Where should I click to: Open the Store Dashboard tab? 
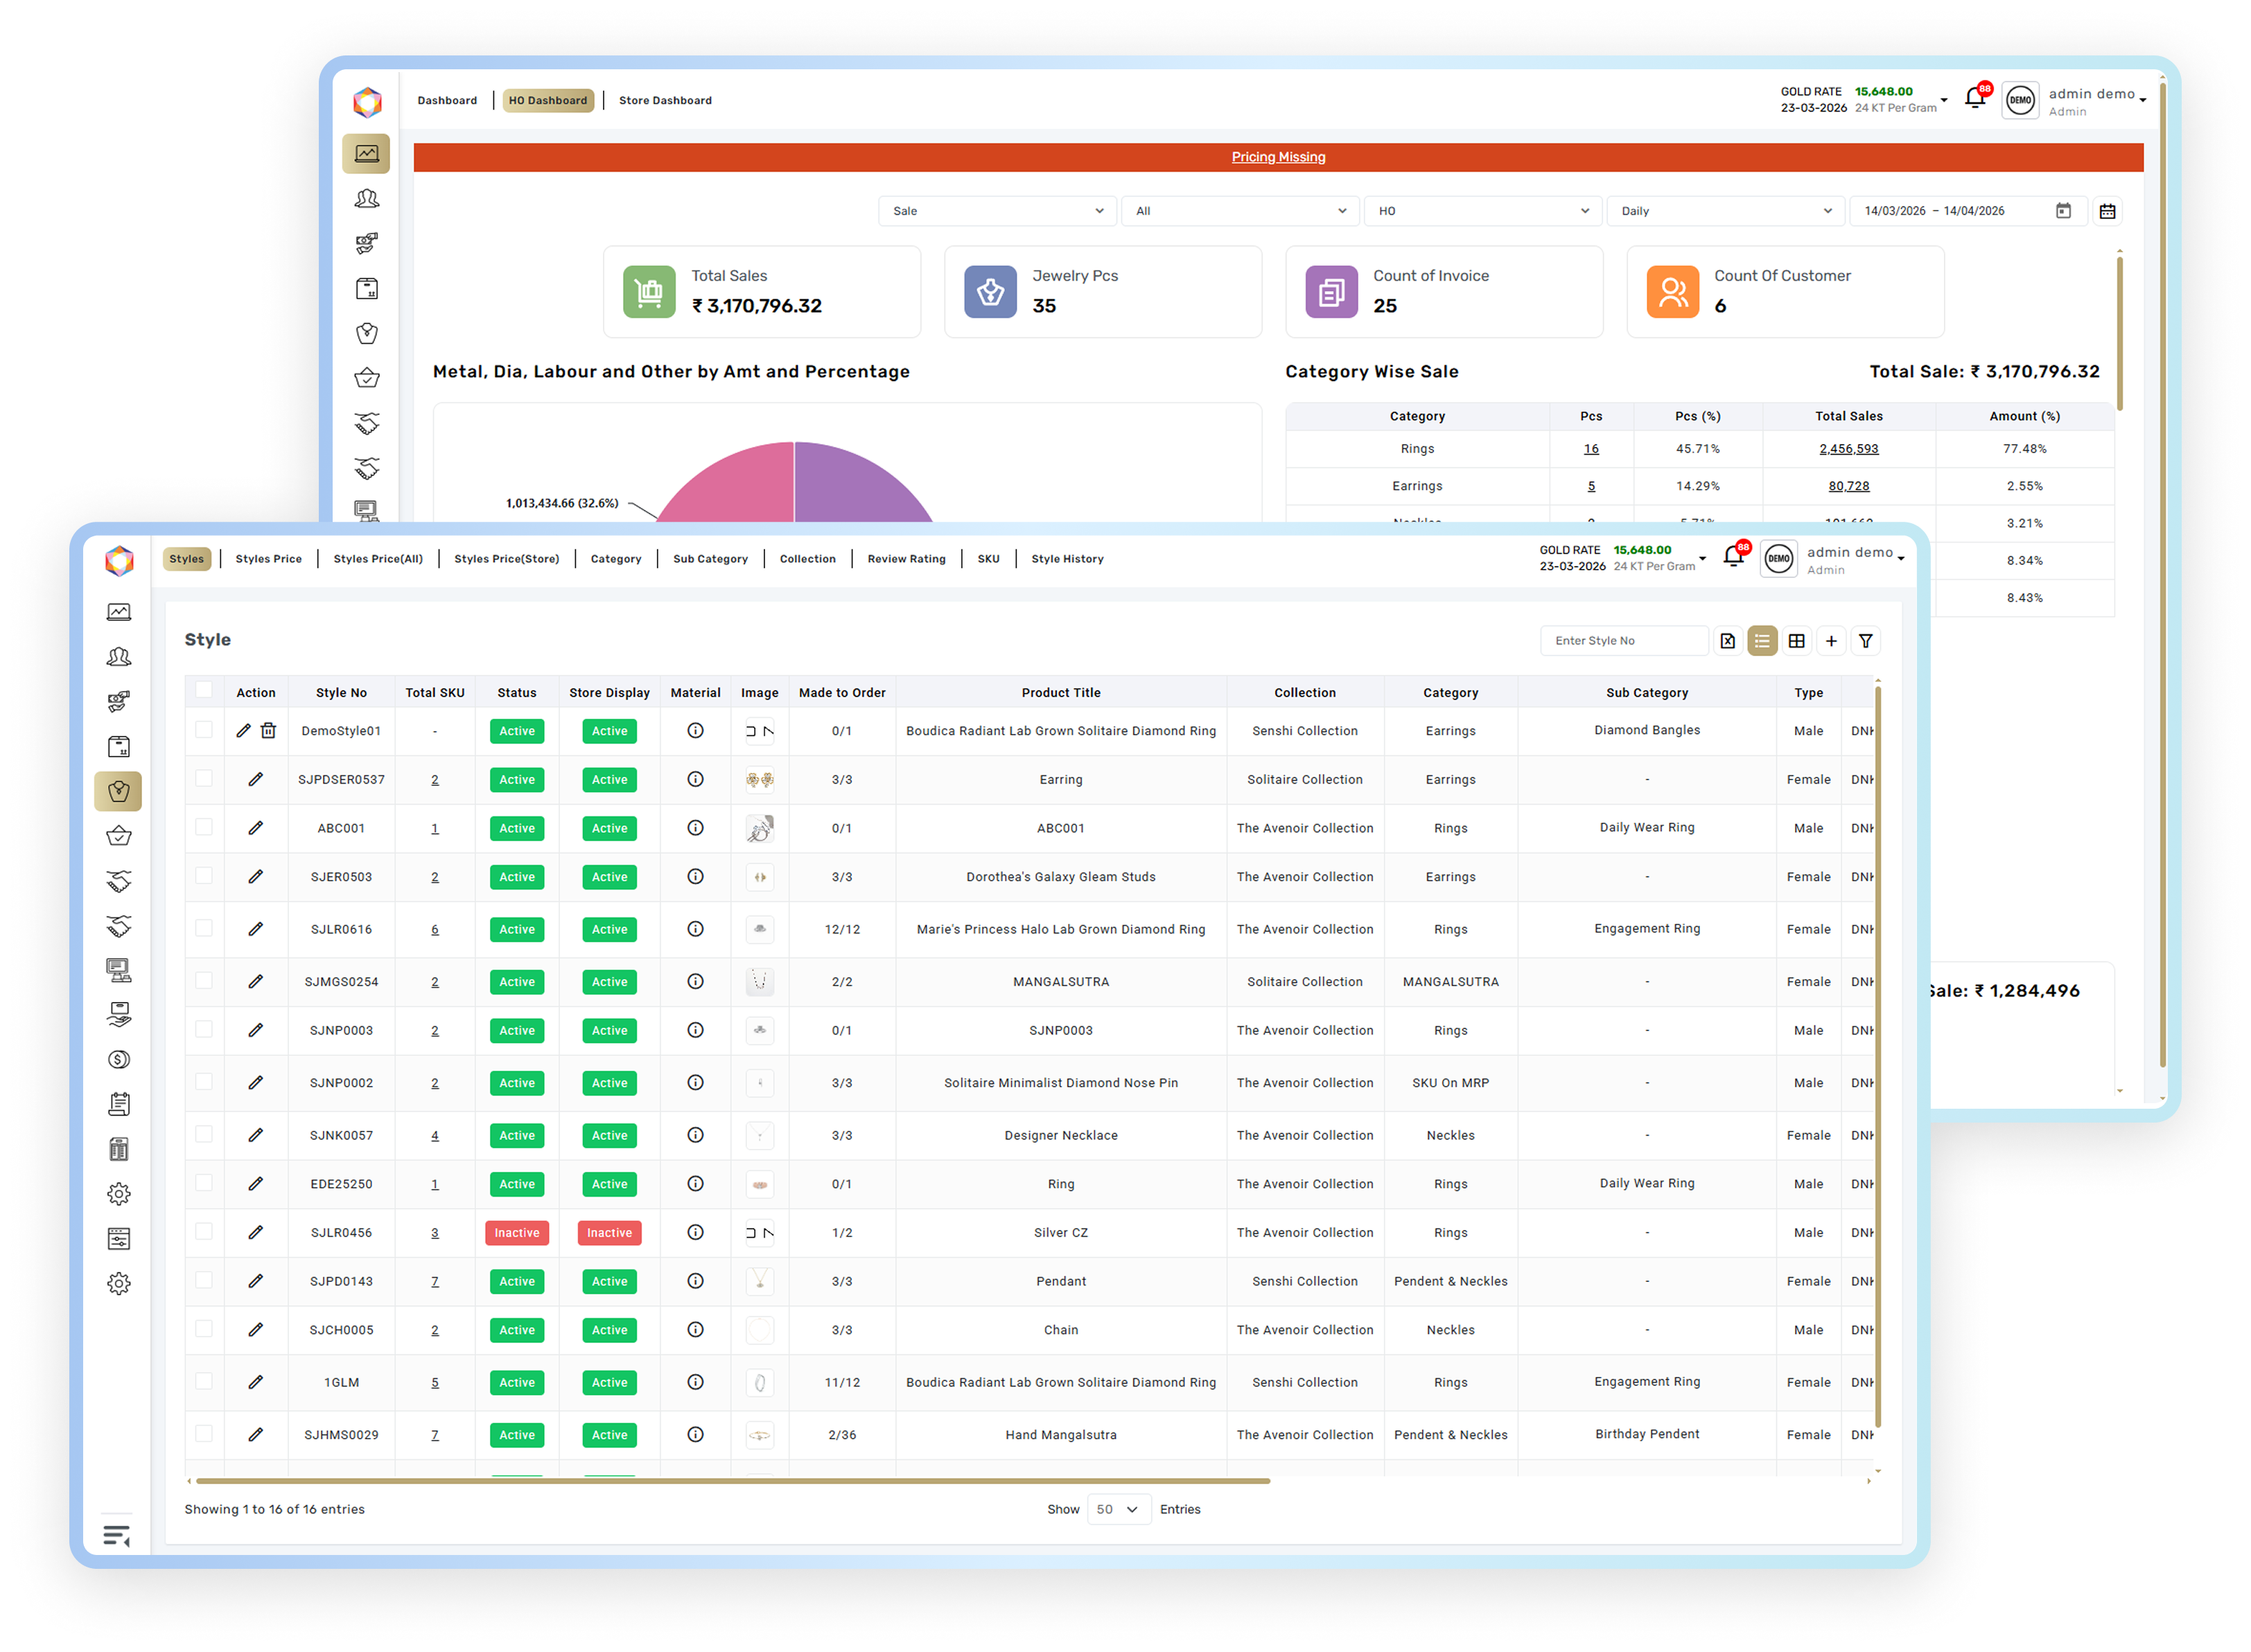click(665, 100)
